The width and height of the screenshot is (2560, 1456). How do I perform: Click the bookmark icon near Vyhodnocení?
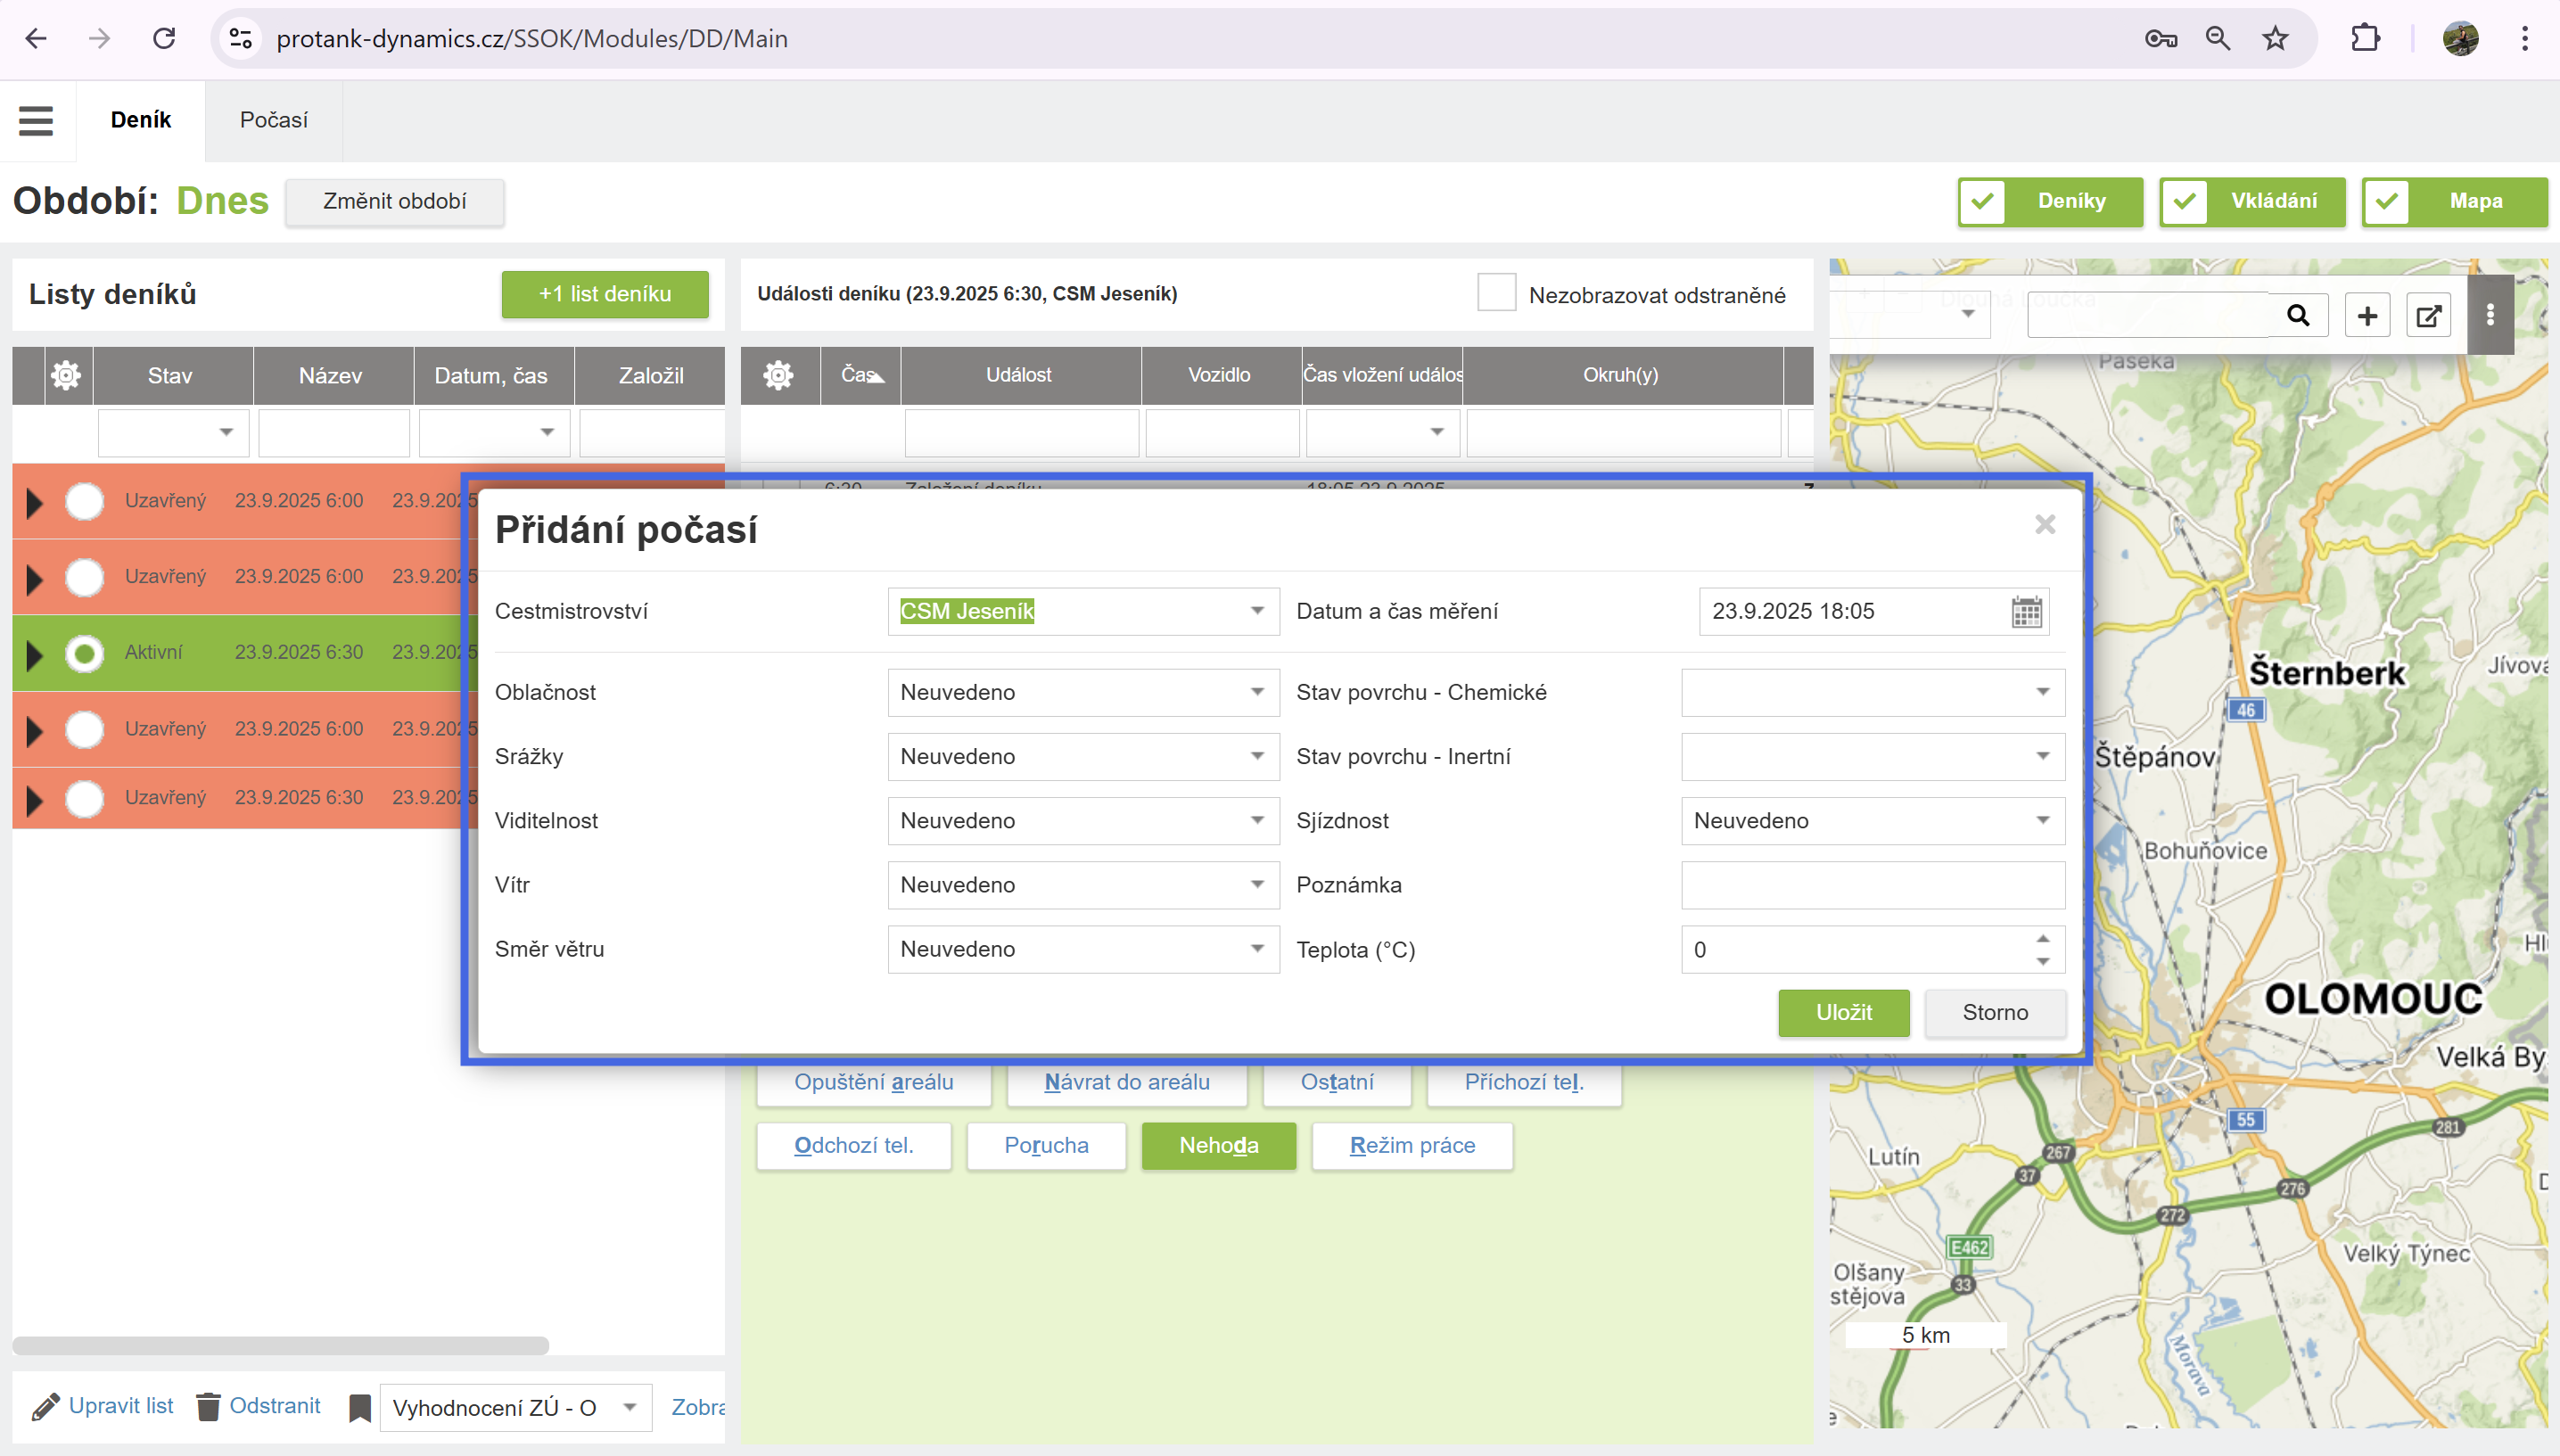point(359,1408)
